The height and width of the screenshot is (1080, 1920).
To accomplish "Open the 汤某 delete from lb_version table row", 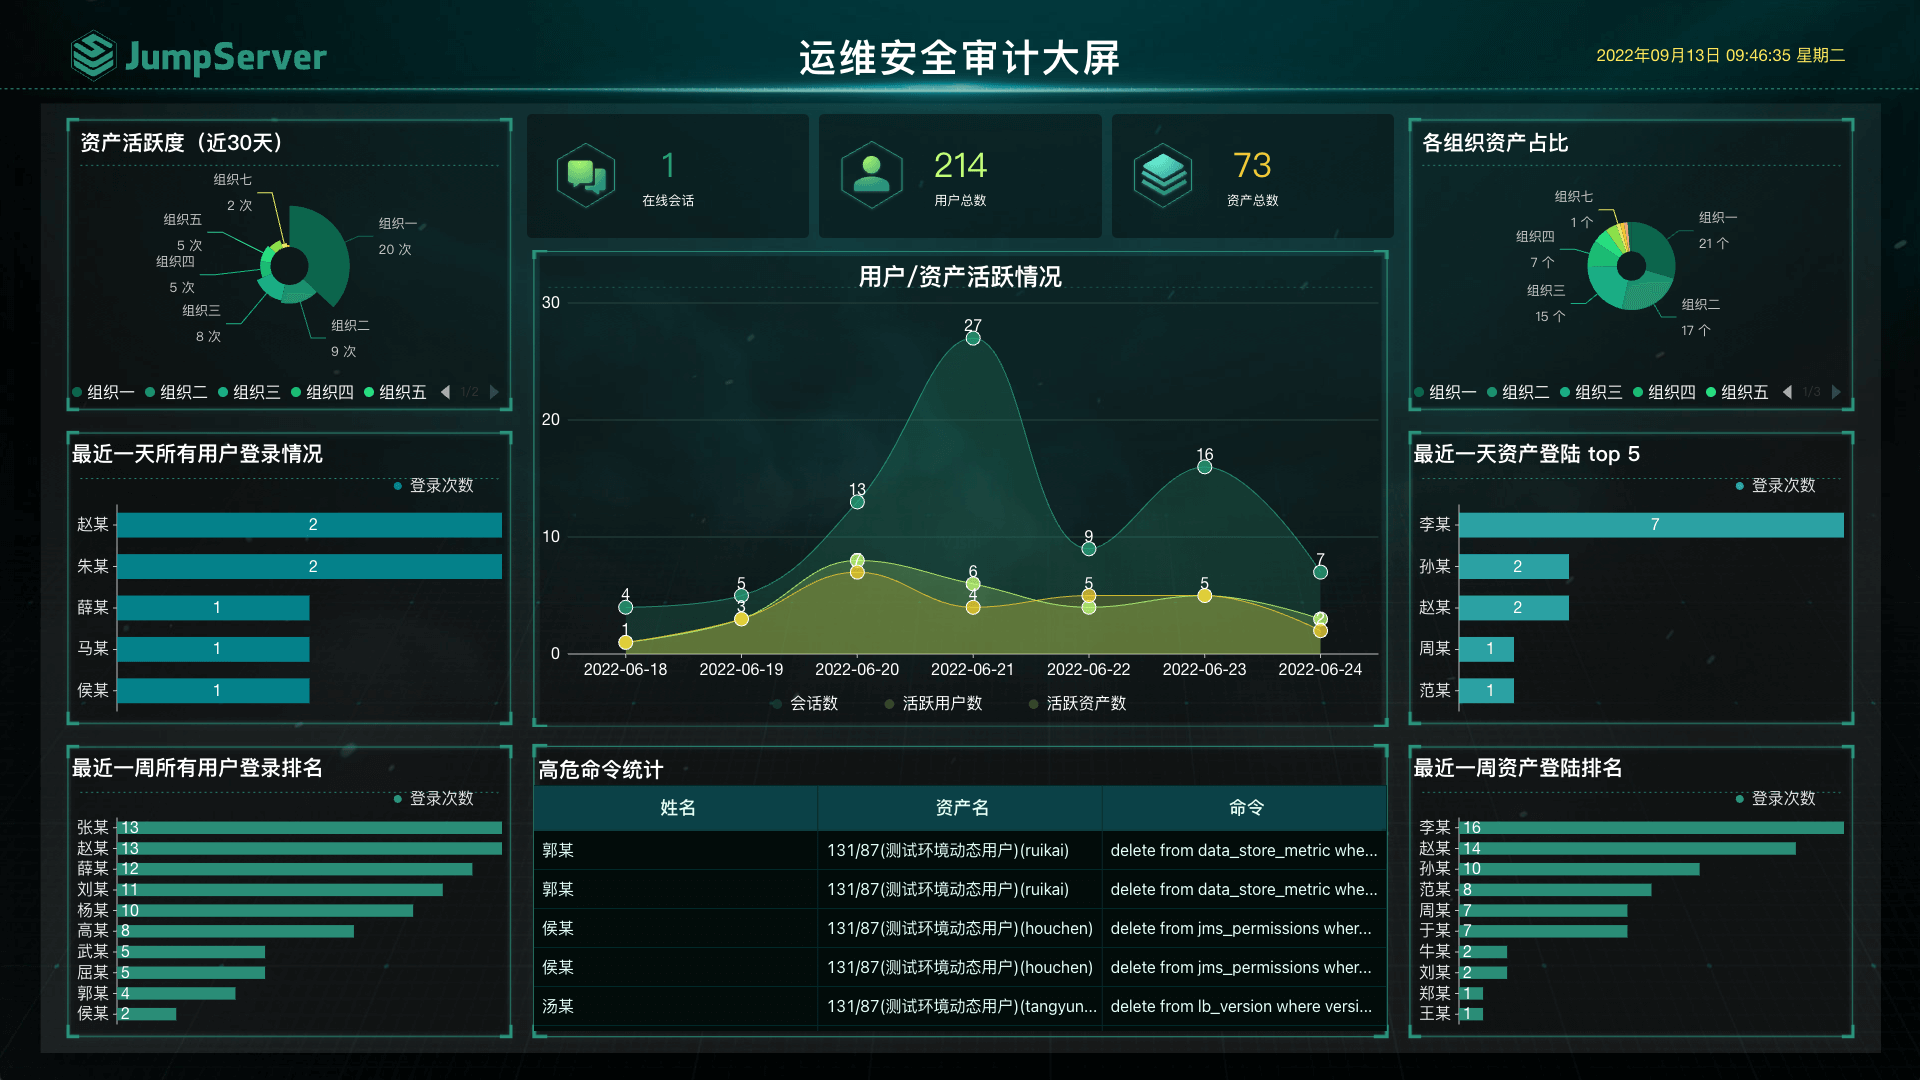I will pos(960,1007).
